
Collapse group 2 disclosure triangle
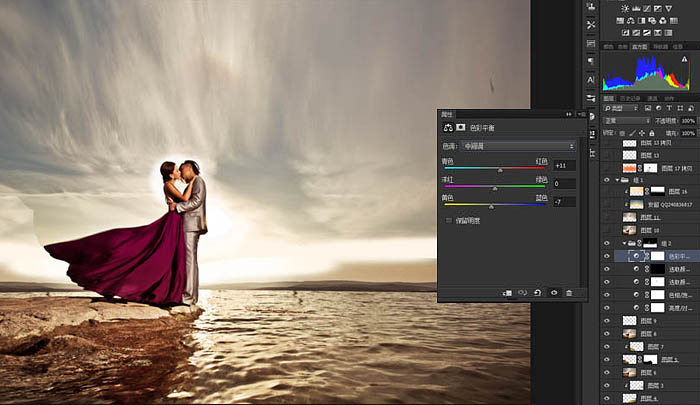pos(624,243)
